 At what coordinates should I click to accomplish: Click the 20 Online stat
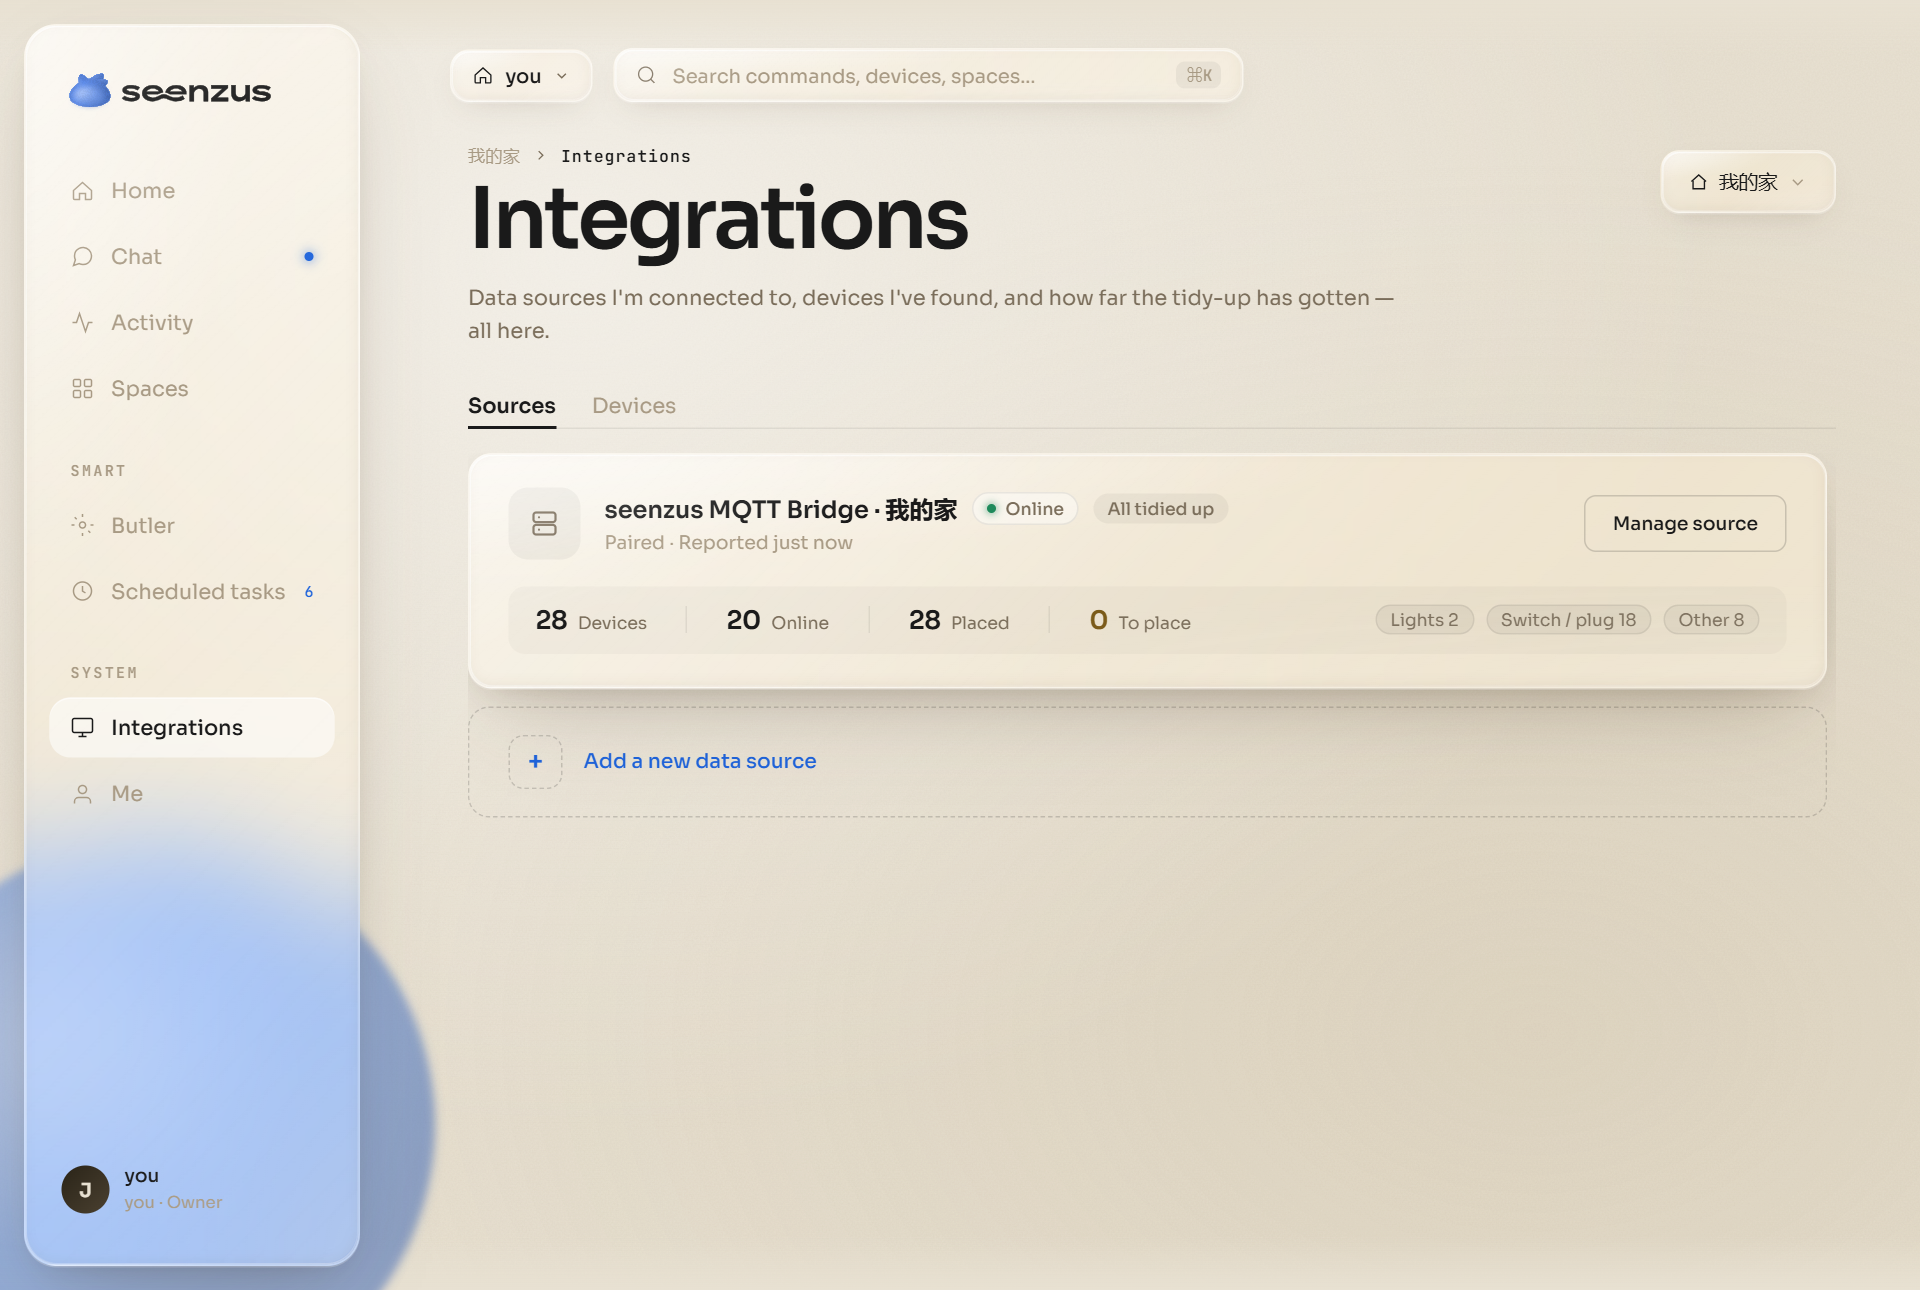pyautogui.click(x=778, y=621)
